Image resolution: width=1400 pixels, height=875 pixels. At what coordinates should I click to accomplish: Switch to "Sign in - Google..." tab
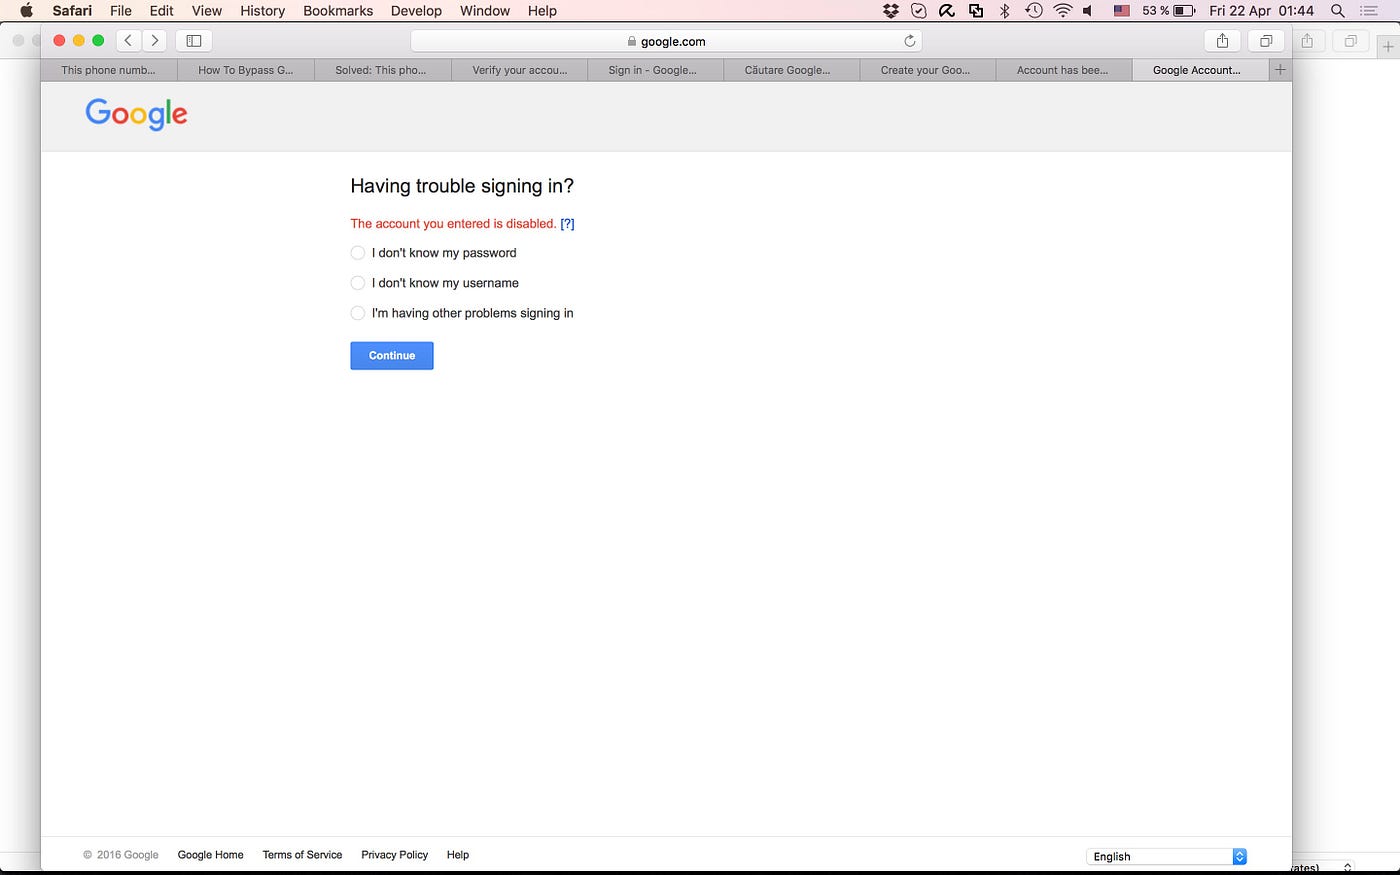pyautogui.click(x=655, y=70)
